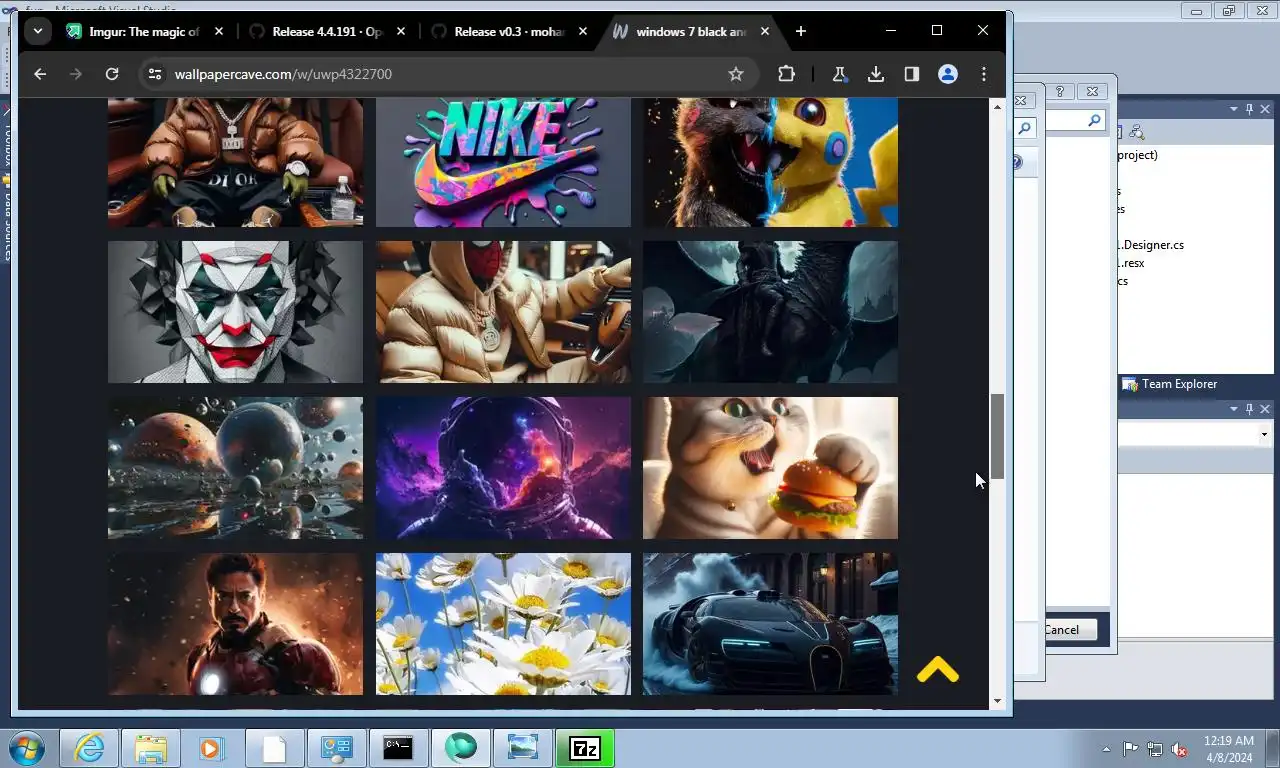Open the Command Prompt taskbar icon
This screenshot has width=1280, height=768.
[x=398, y=748]
